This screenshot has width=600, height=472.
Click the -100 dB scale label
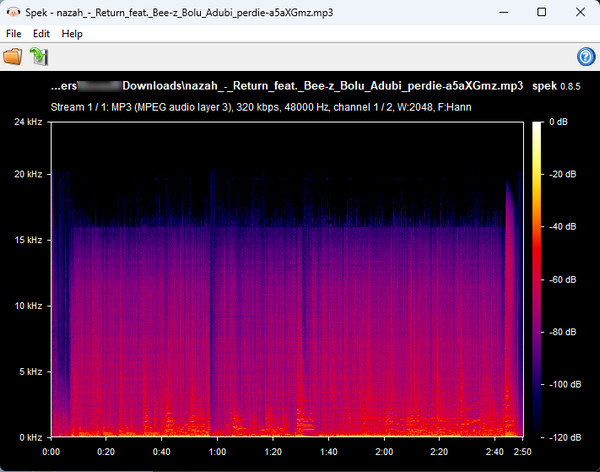click(565, 384)
